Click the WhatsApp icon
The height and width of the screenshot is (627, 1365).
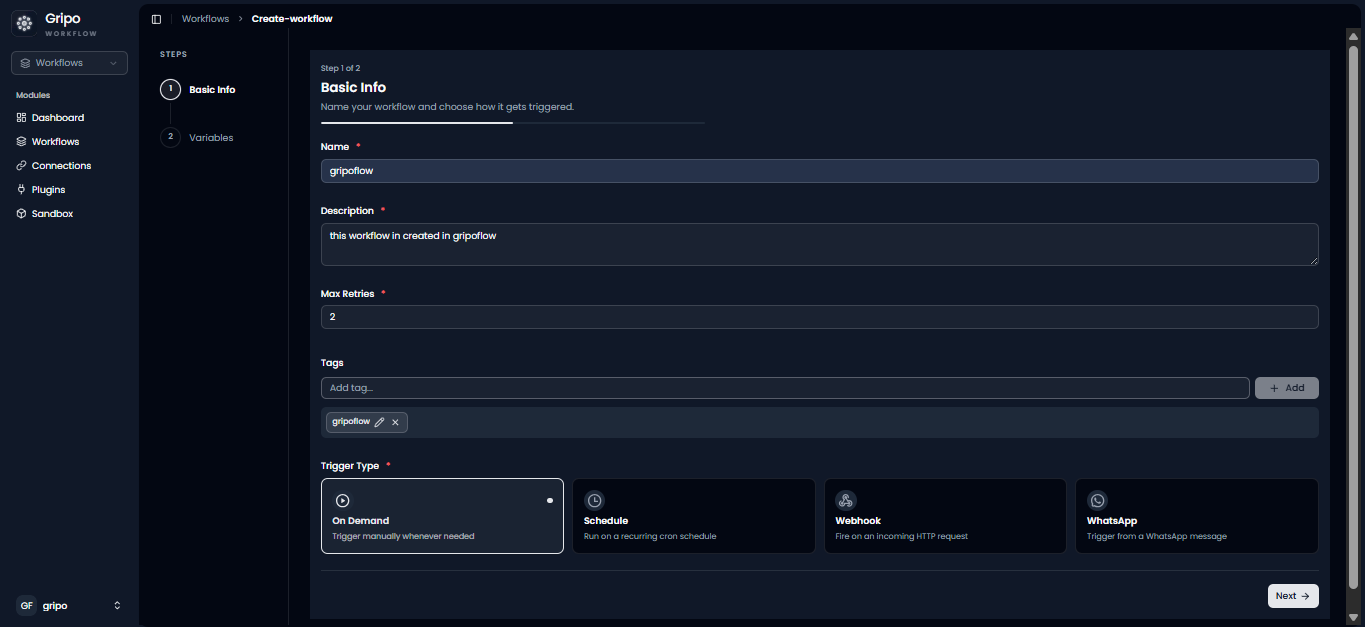coord(1098,500)
